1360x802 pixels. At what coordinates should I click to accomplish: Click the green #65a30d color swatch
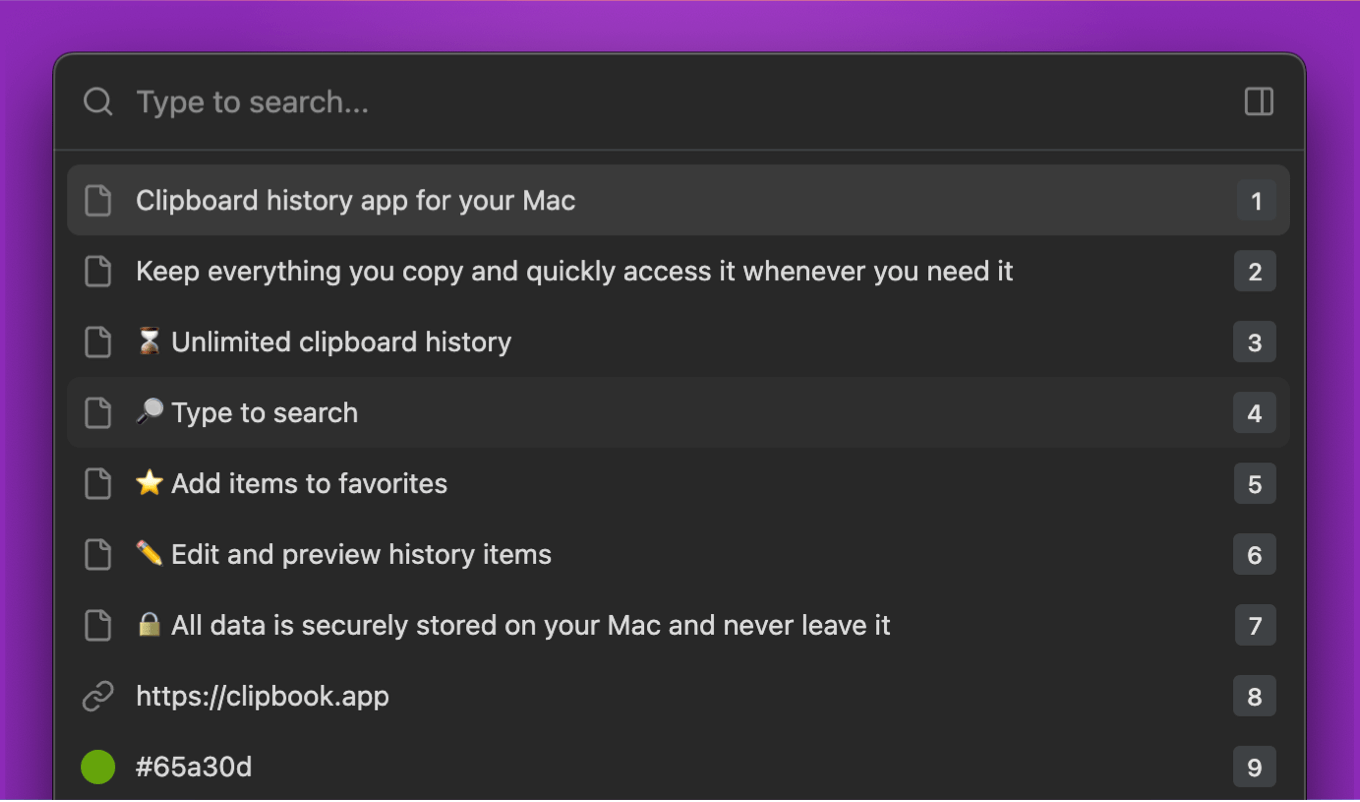[x=97, y=767]
